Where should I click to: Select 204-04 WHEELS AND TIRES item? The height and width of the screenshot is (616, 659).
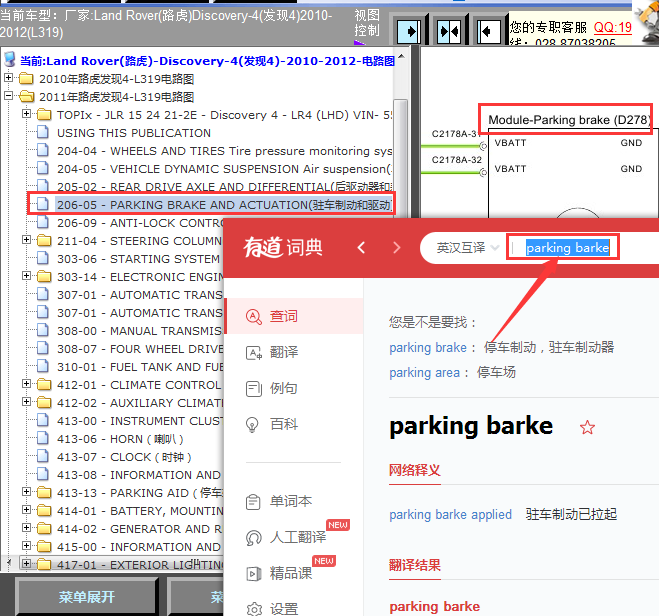click(x=224, y=151)
